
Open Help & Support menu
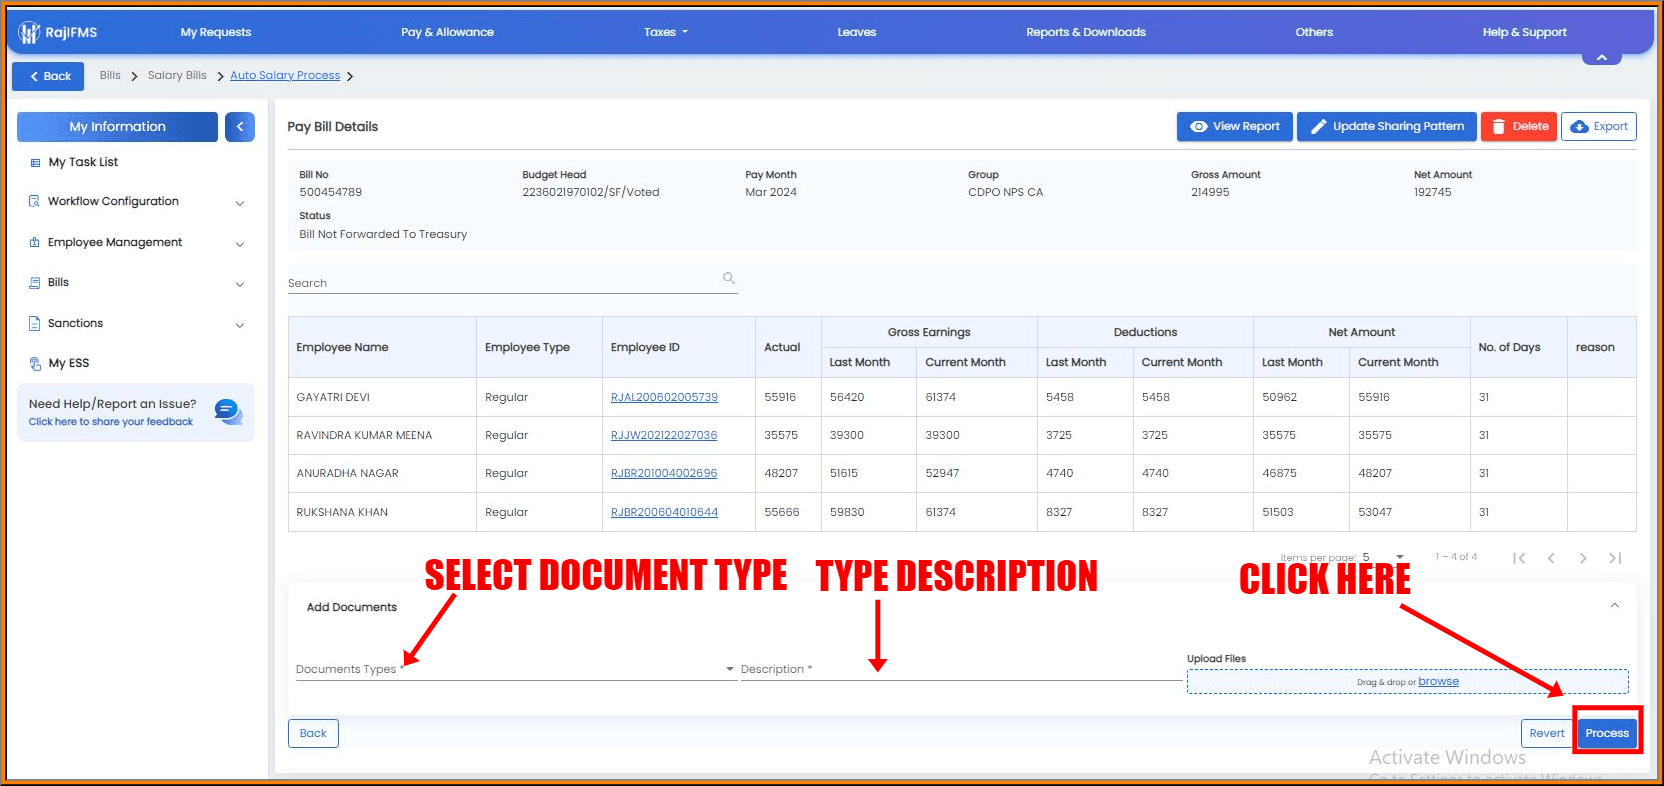click(x=1524, y=32)
